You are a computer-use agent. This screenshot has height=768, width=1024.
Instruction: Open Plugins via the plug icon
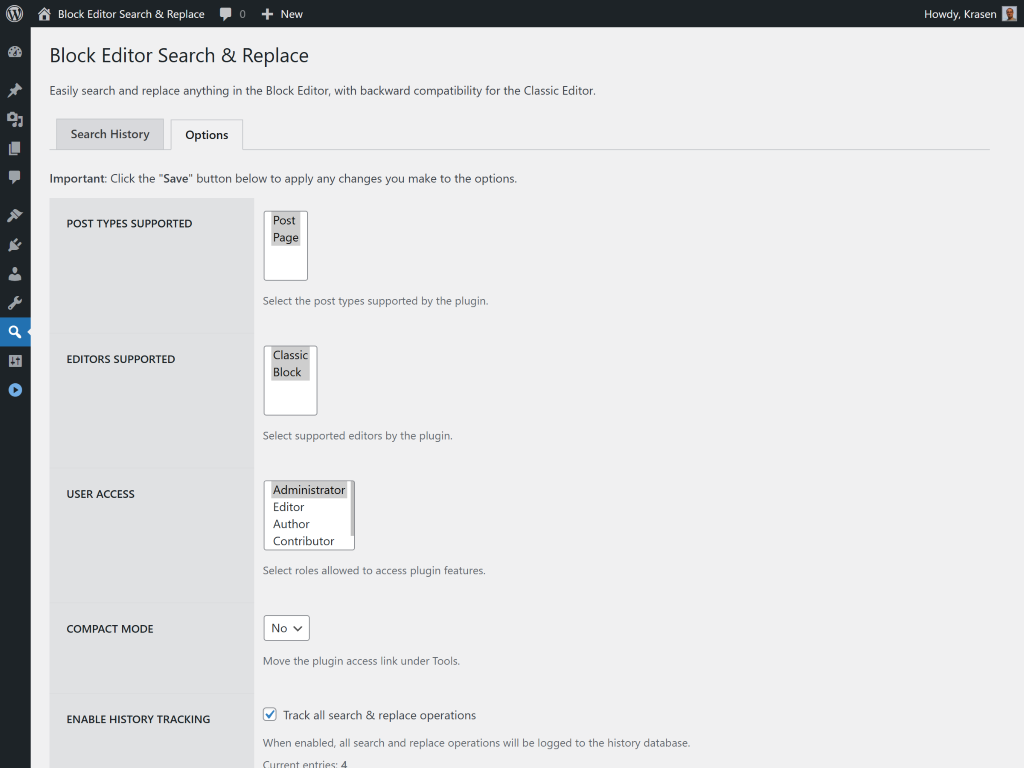pyautogui.click(x=15, y=245)
